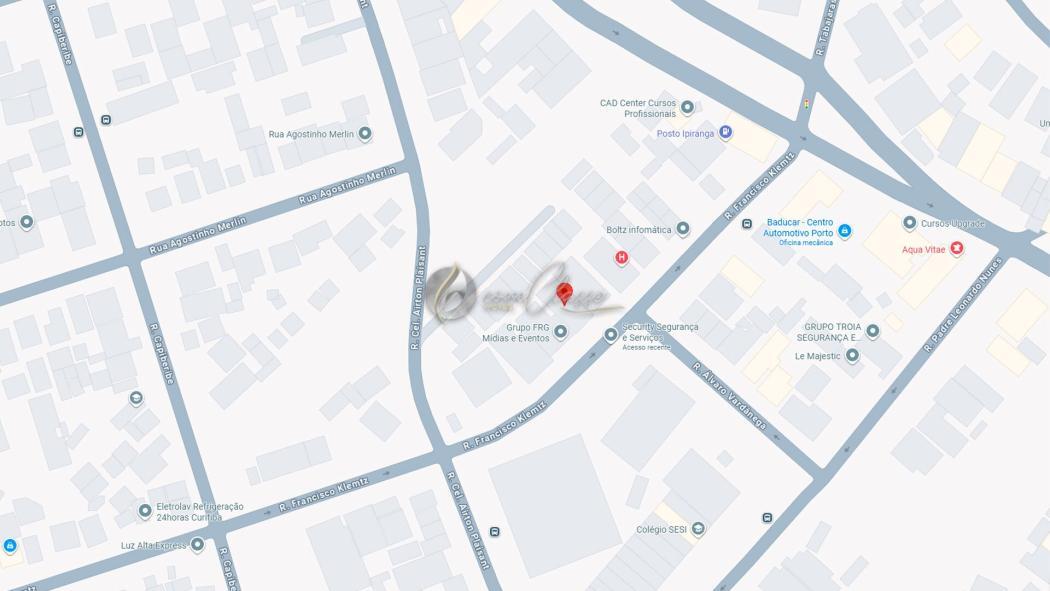Image resolution: width=1050 pixels, height=591 pixels.
Task: Click the bus stop icon beside Baducar
Action: pos(747,224)
